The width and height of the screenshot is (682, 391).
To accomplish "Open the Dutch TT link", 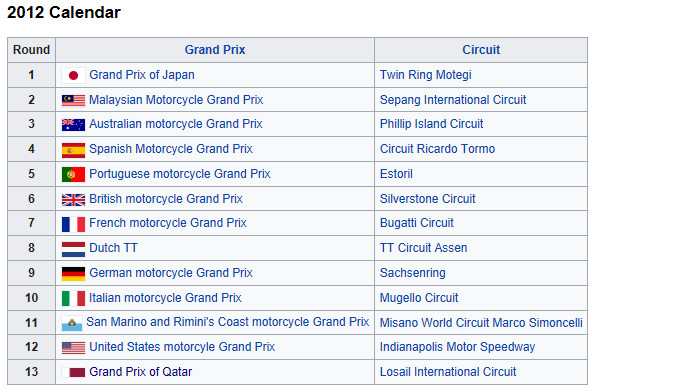I will (113, 248).
